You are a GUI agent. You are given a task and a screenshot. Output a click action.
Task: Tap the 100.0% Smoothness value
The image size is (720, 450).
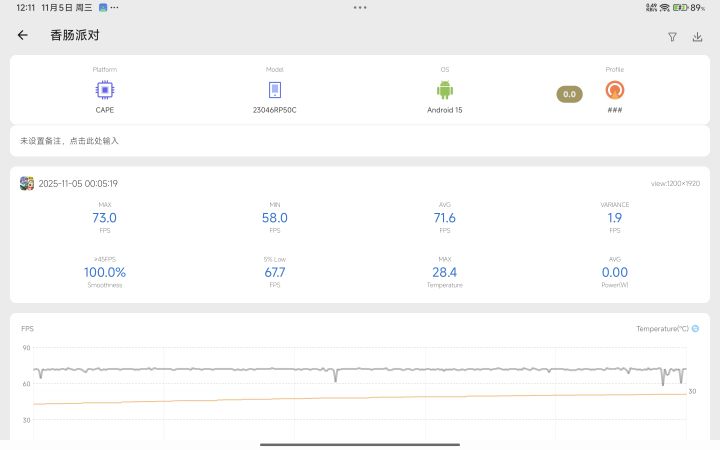(105, 272)
